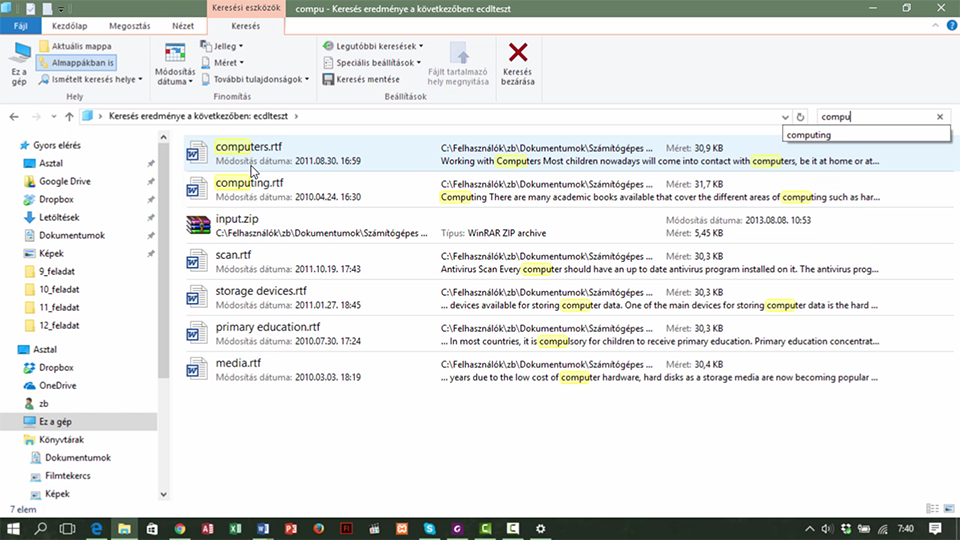Select the computing search suggestion
Viewport: 960px width, 540px height.
click(866, 135)
